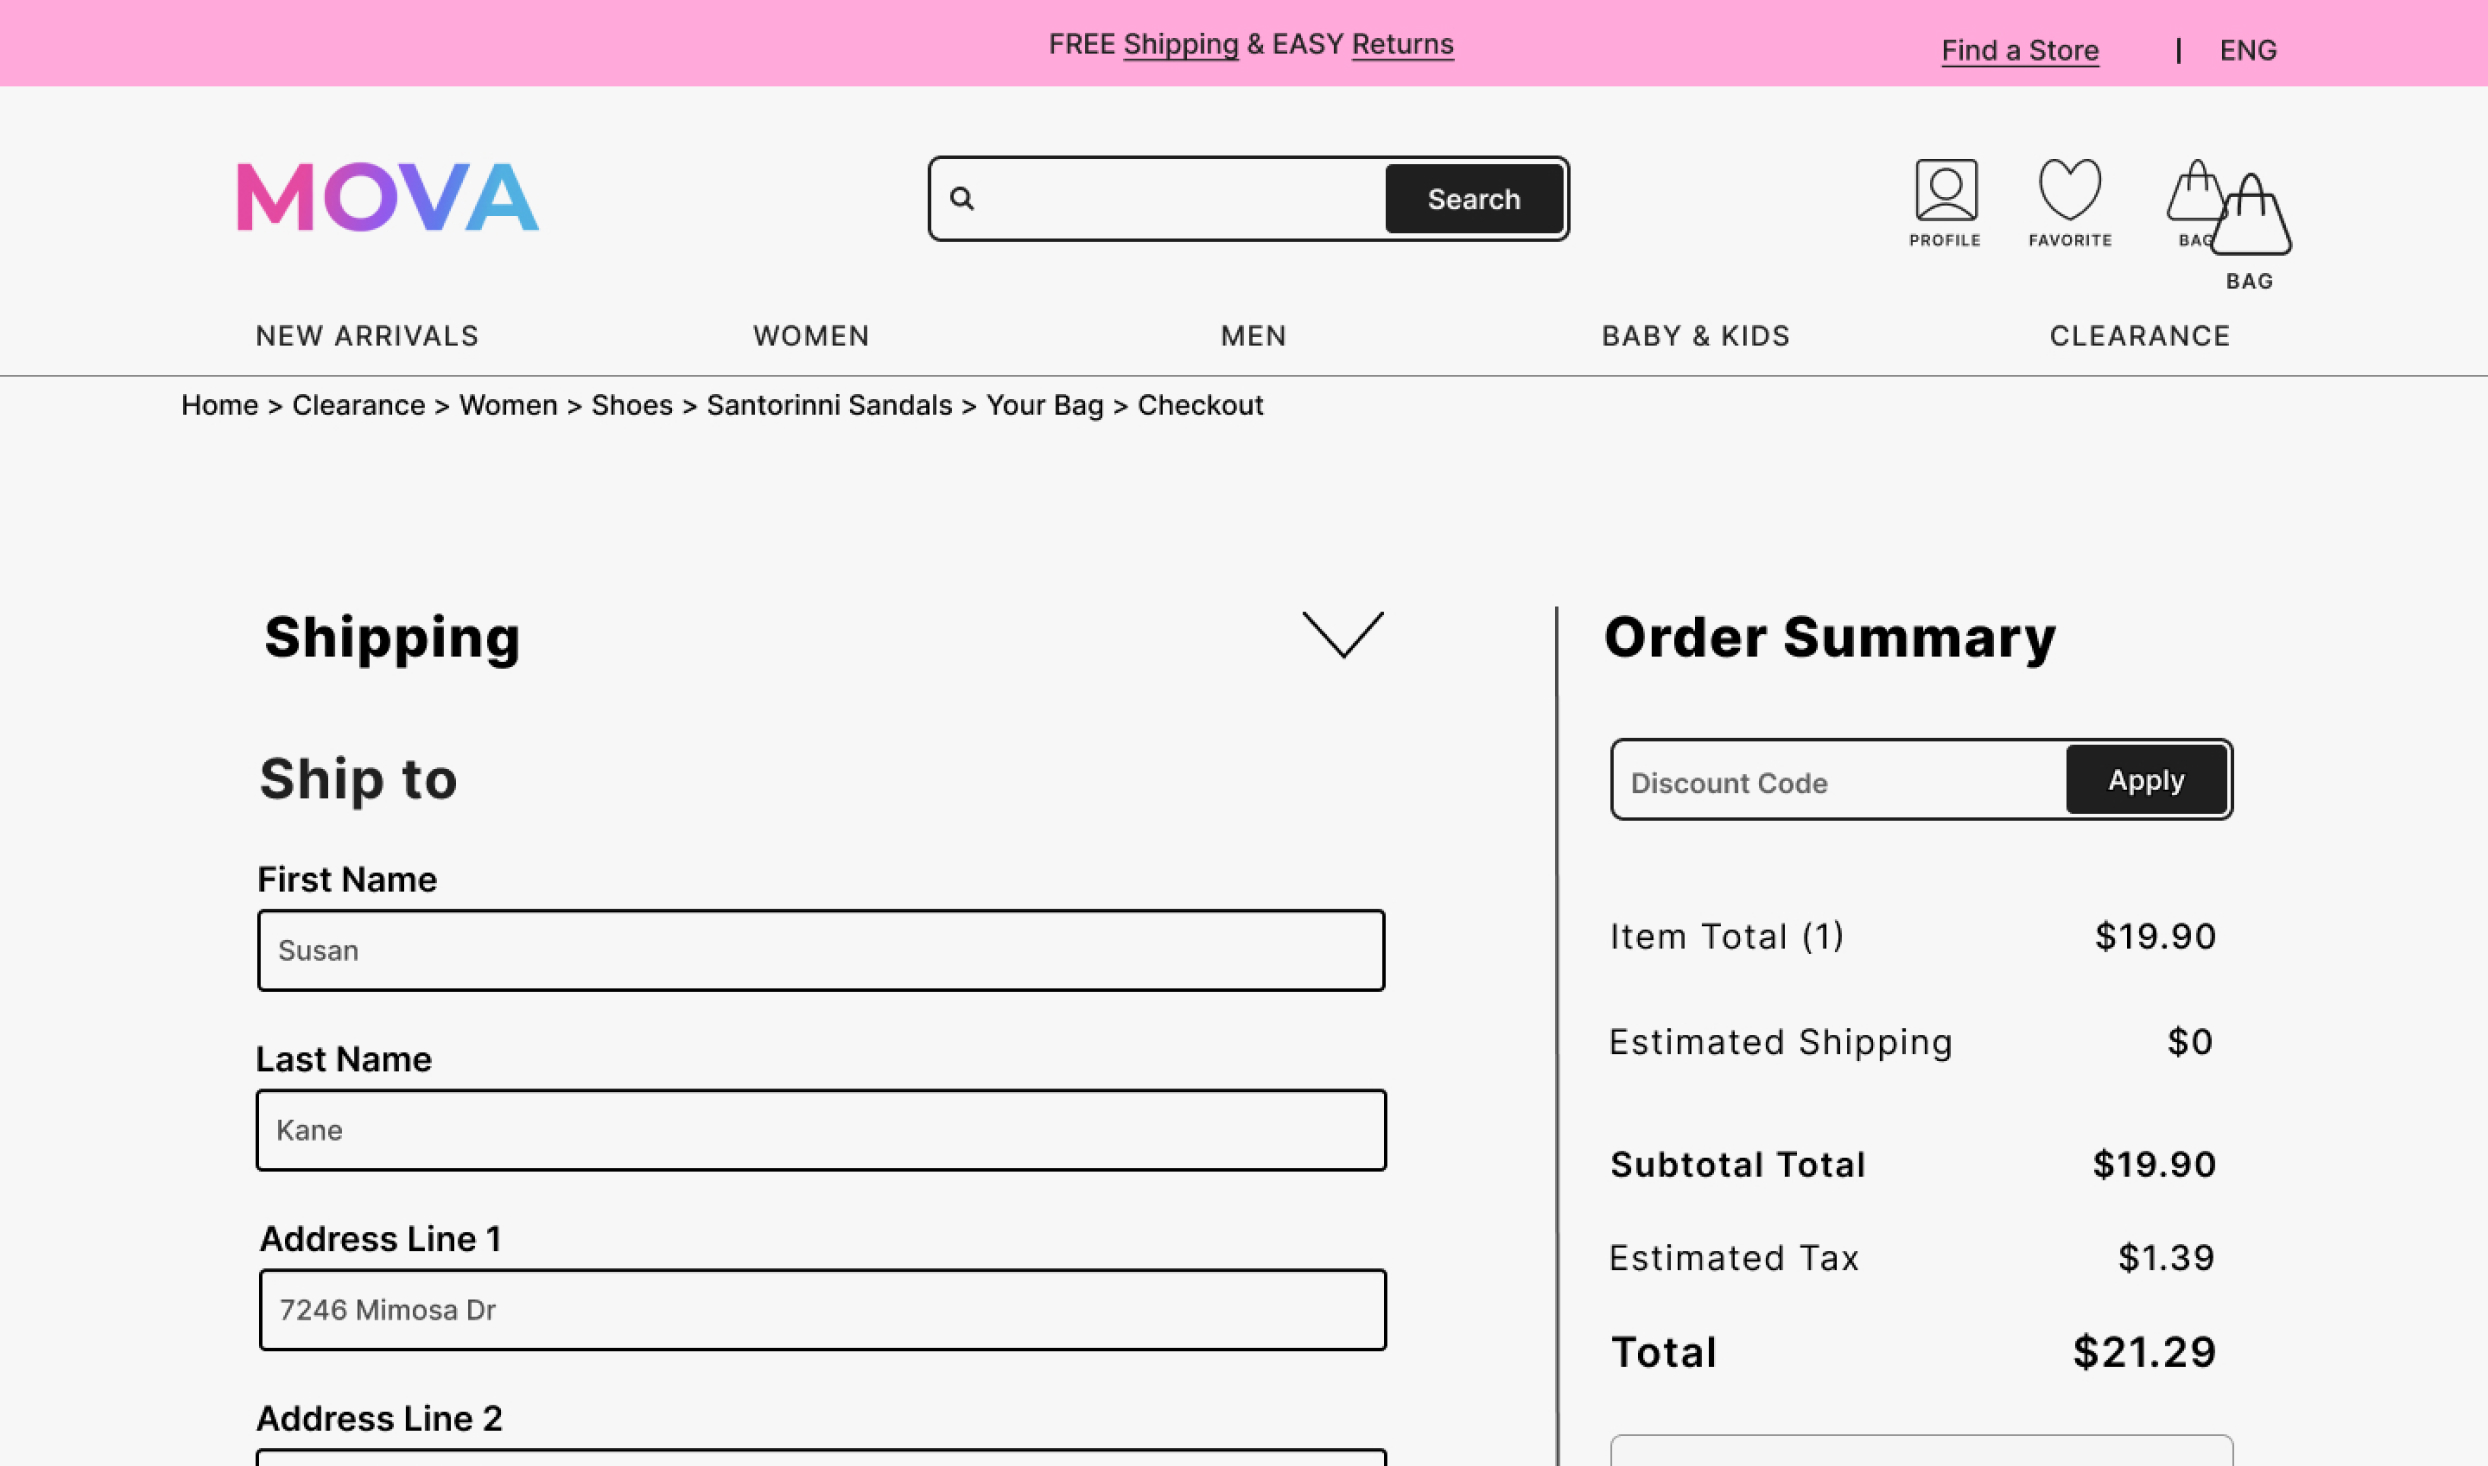Open the Returns link in banner
Viewport: 2488px width, 1466px height.
point(1402,44)
